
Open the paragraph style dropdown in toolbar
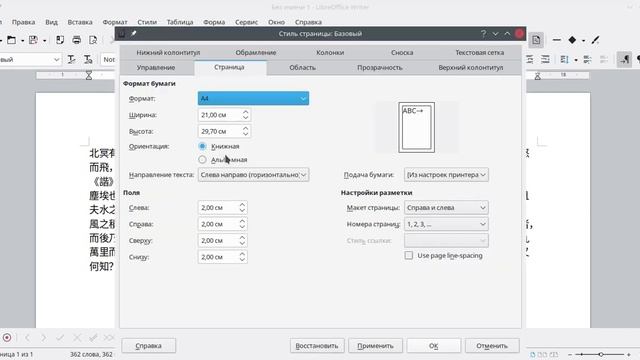[56, 60]
